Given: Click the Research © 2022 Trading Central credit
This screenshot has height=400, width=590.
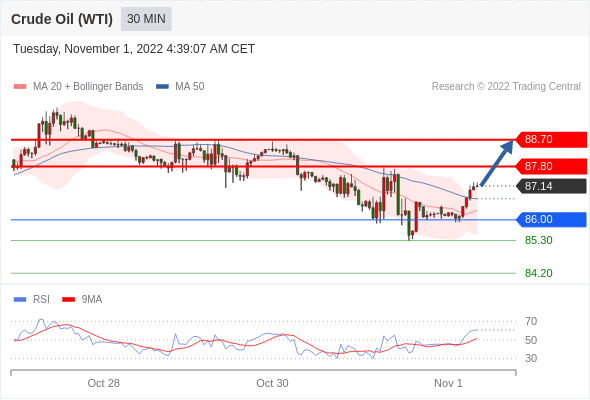Looking at the screenshot, I should coord(506,87).
